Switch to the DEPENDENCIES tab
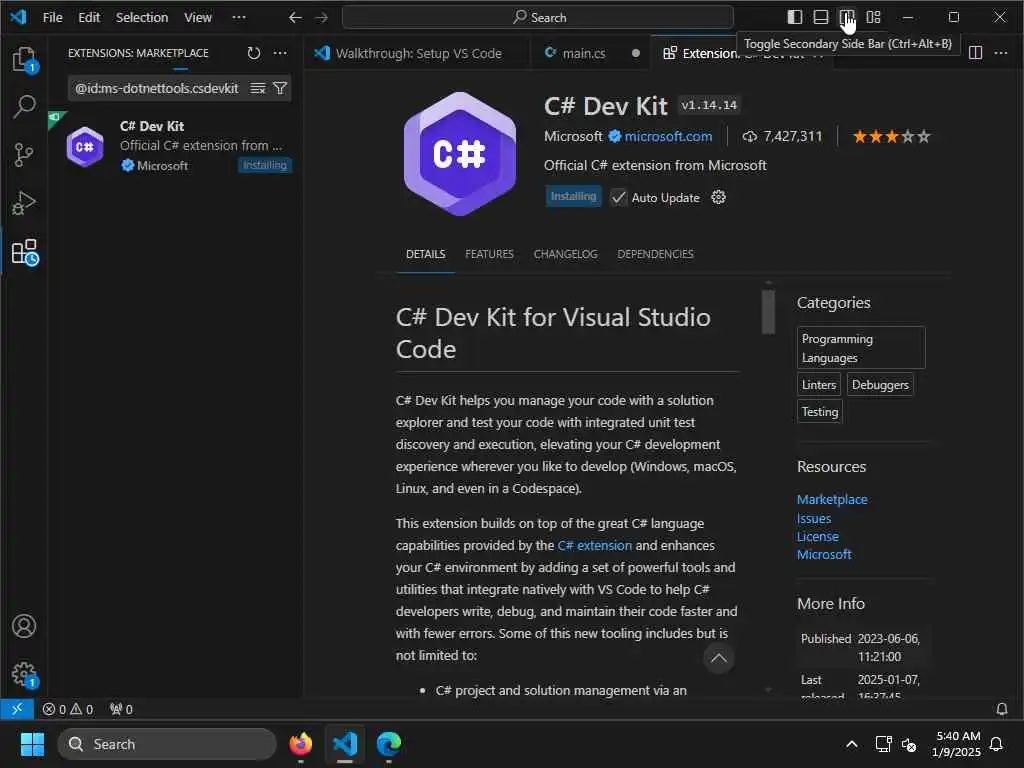Image resolution: width=1024 pixels, height=768 pixels. (x=655, y=254)
